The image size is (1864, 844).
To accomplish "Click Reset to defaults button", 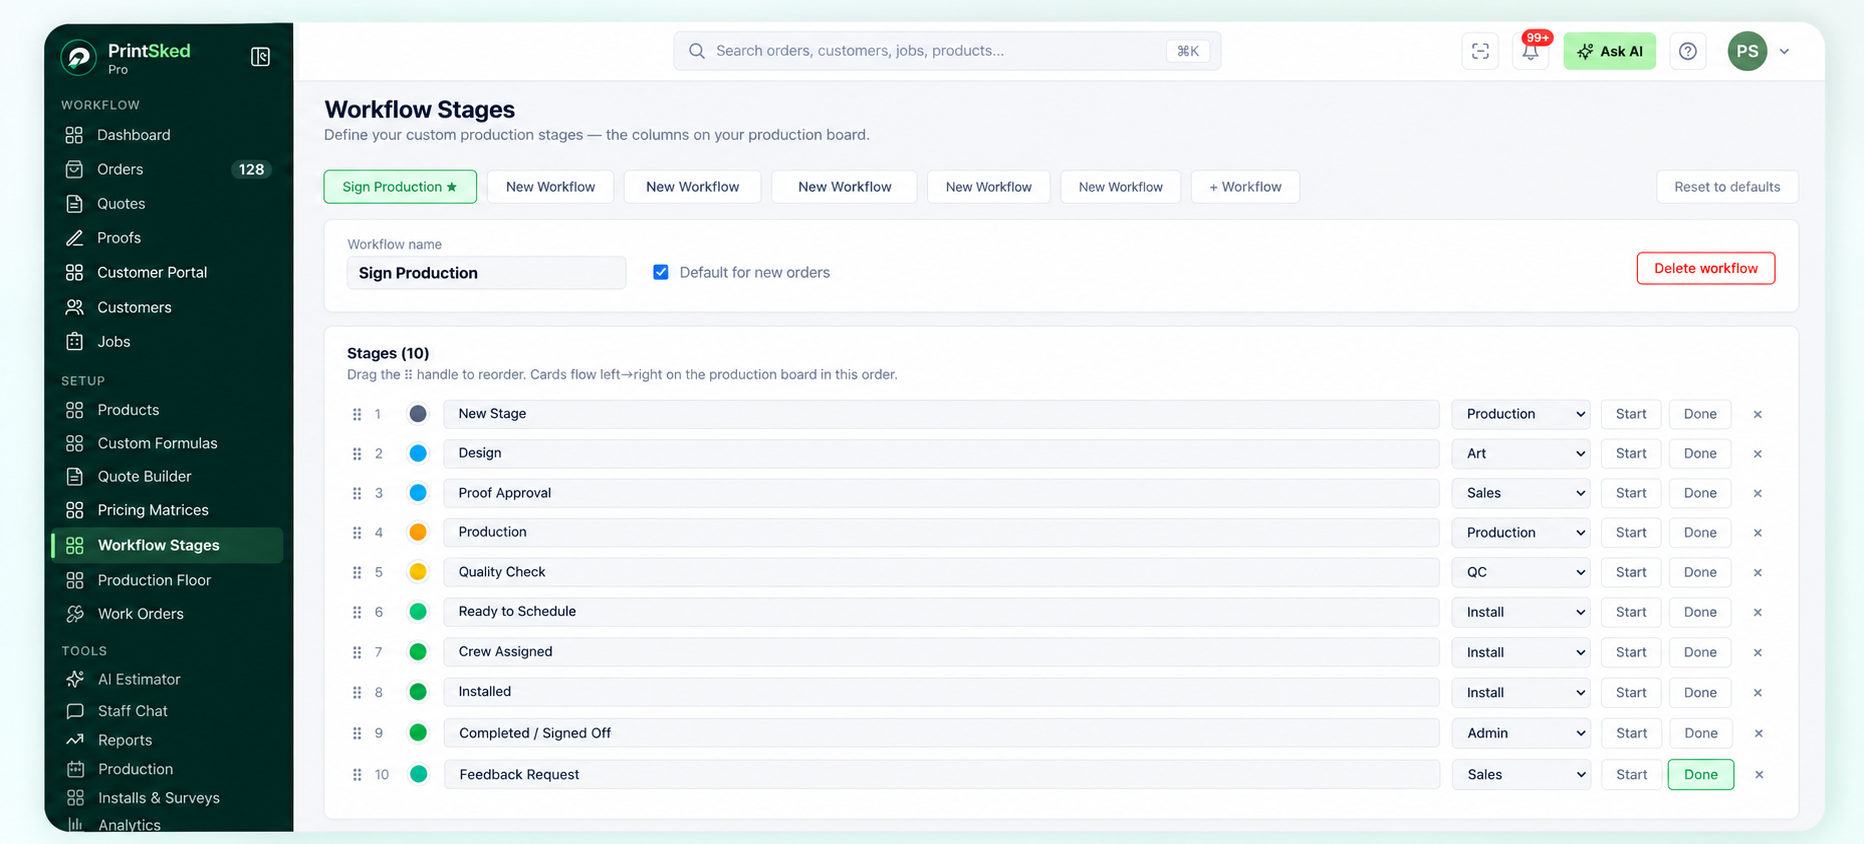I will (x=1727, y=187).
